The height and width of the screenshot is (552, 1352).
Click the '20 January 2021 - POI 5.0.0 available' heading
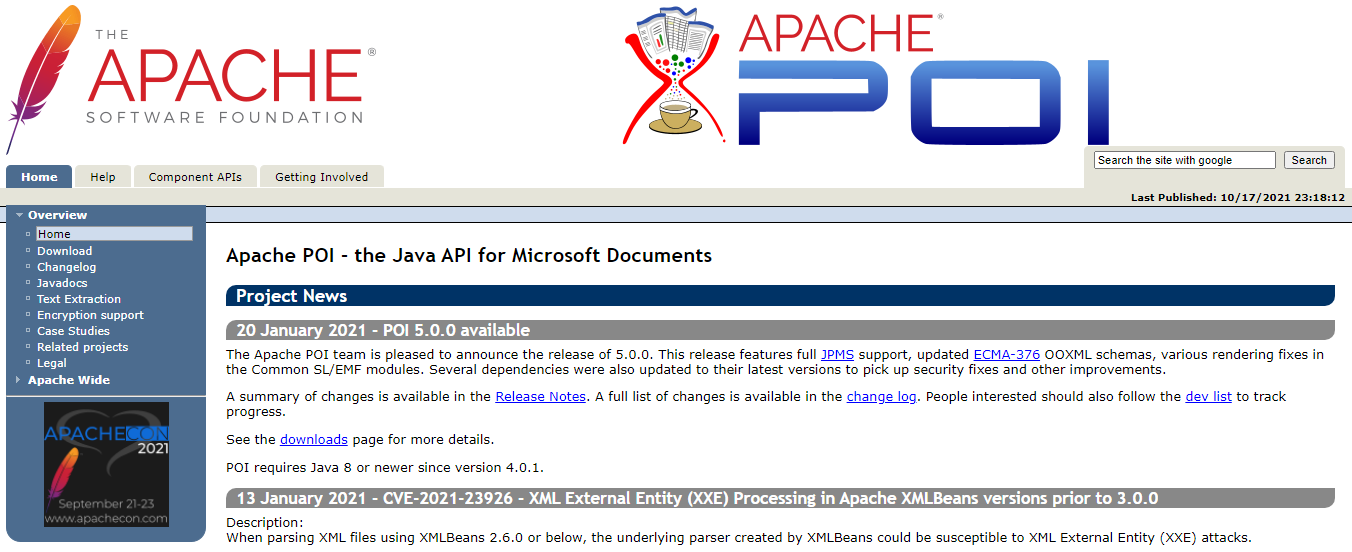pyautogui.click(x=780, y=330)
